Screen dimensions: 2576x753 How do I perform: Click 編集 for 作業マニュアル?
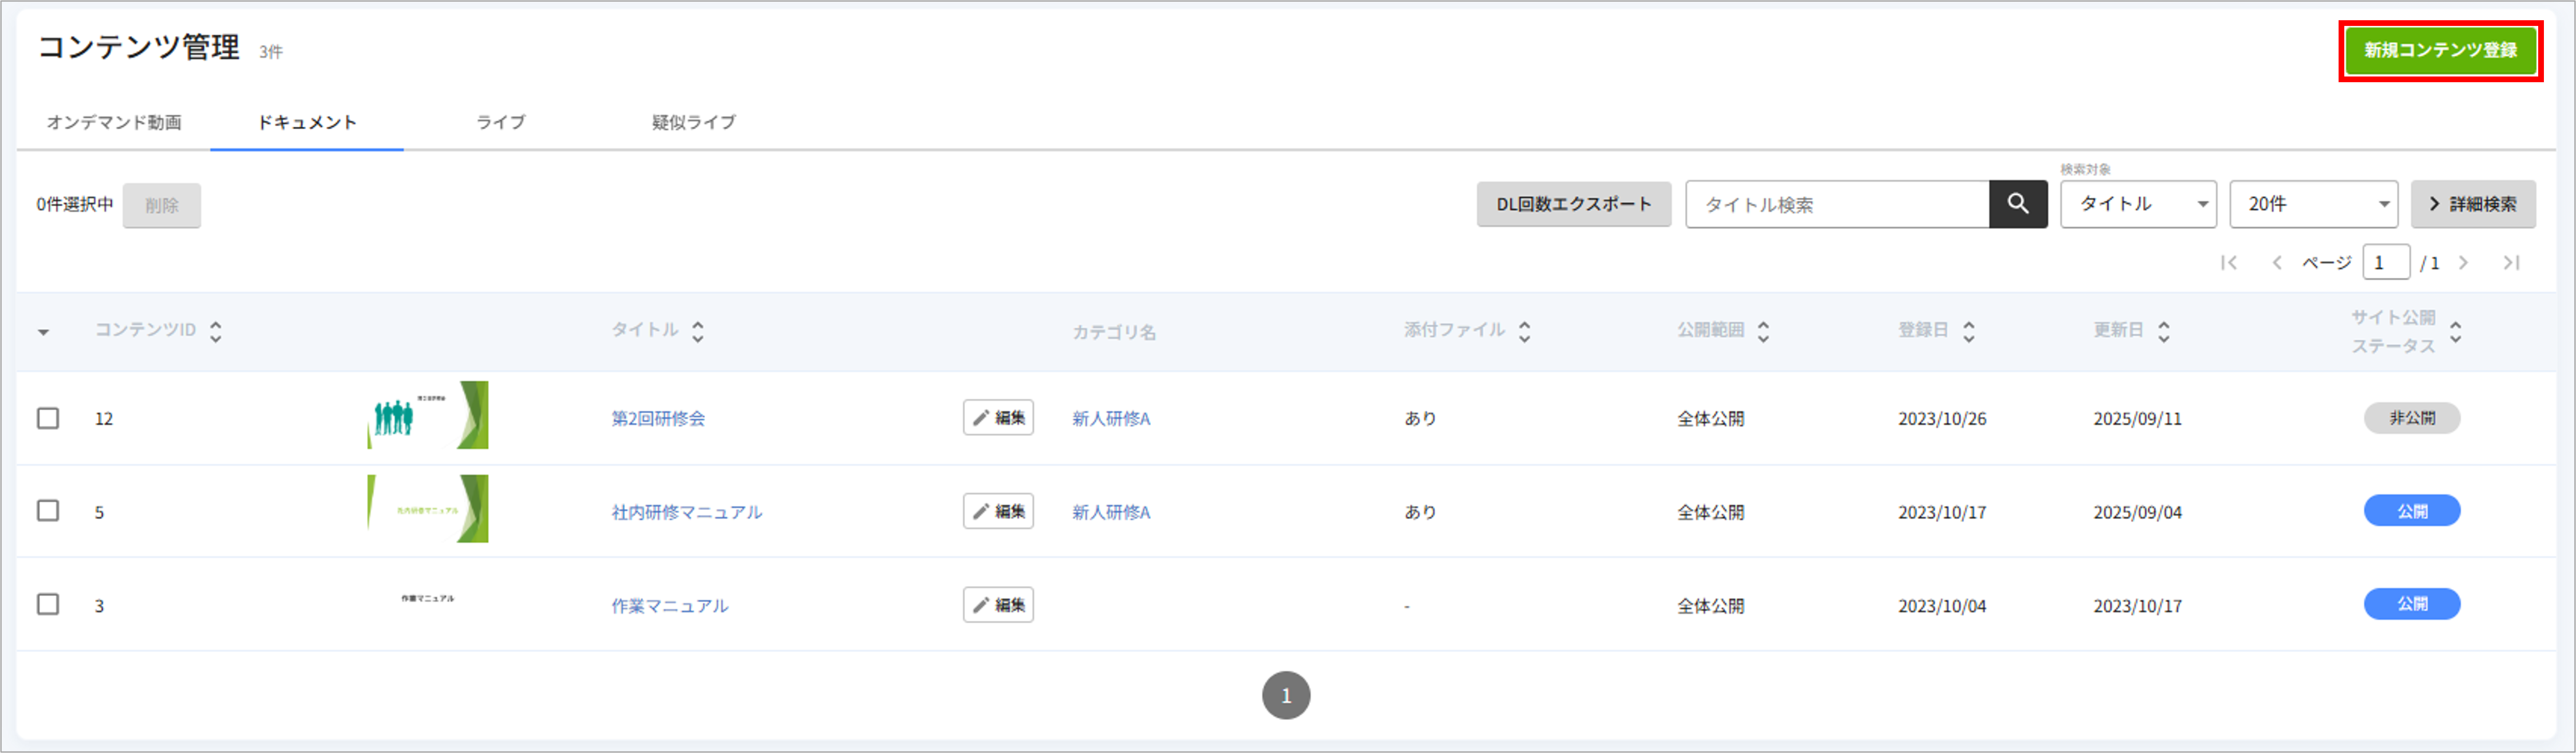[x=998, y=605]
